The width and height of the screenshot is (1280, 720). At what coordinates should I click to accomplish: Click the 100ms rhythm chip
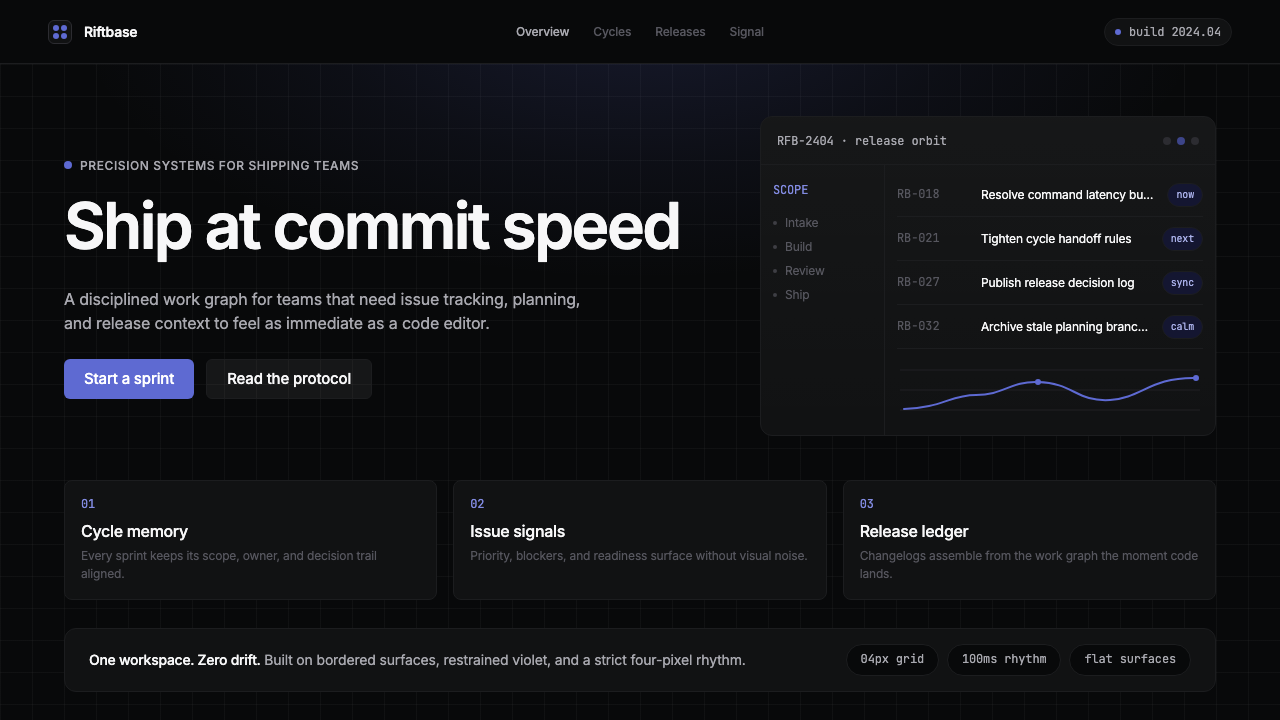coord(1004,660)
